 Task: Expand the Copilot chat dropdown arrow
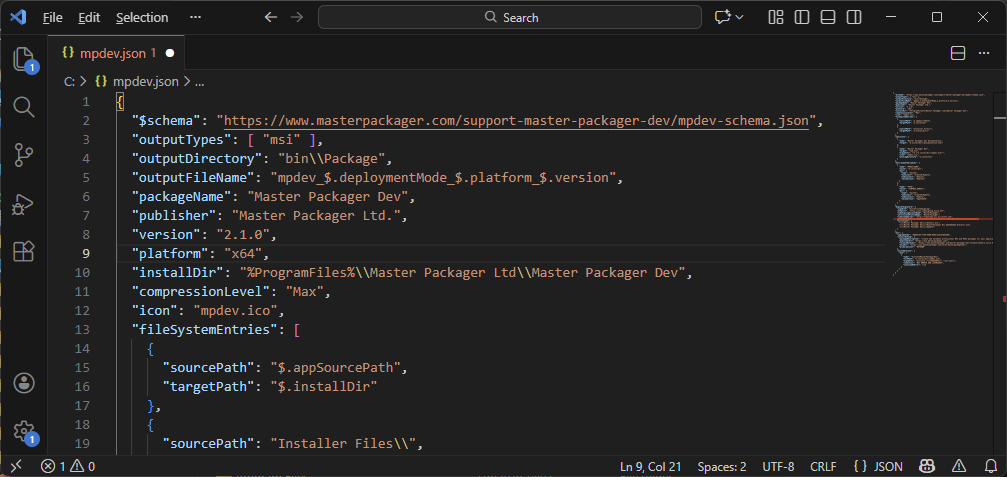click(x=740, y=17)
